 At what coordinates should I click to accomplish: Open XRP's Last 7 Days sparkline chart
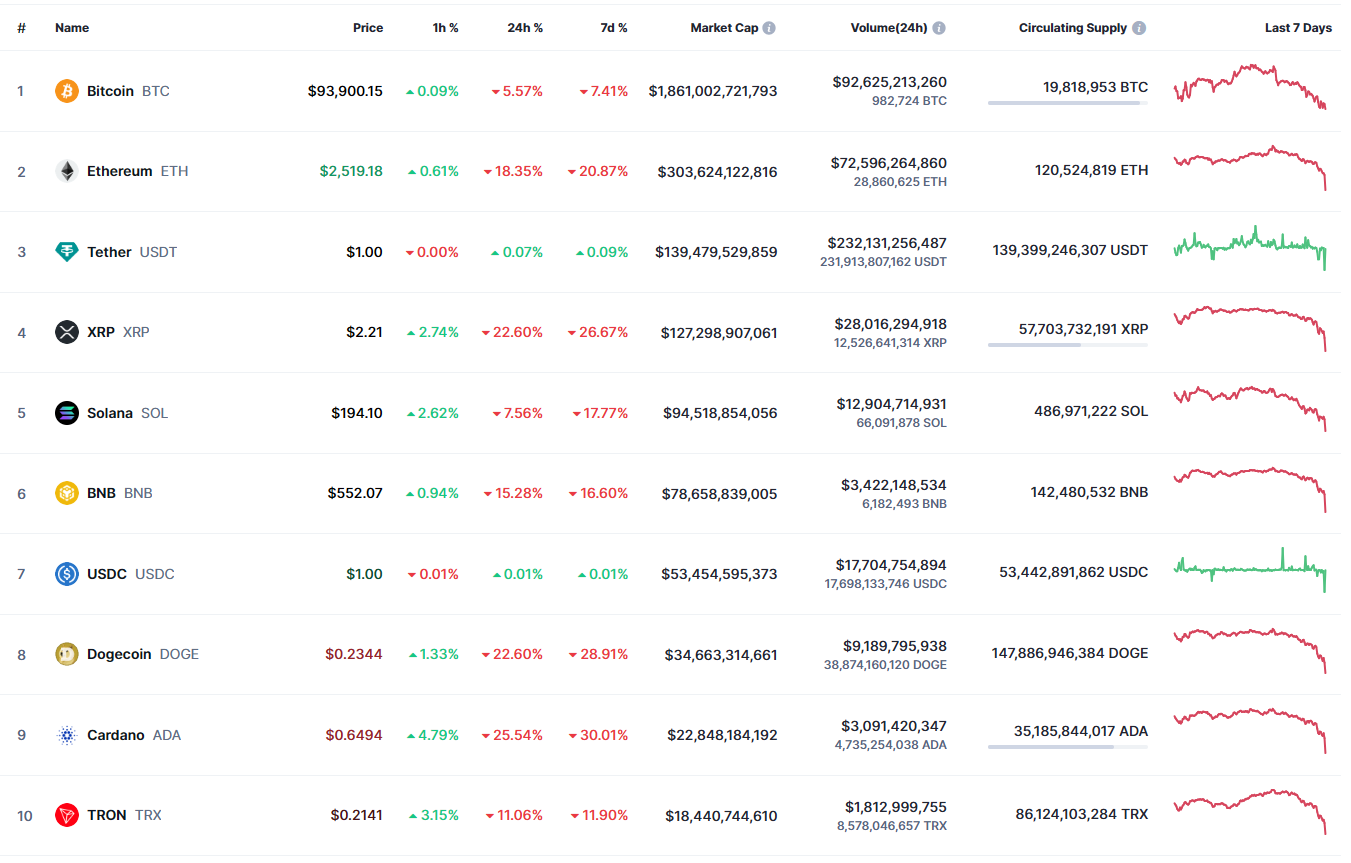tap(1250, 328)
